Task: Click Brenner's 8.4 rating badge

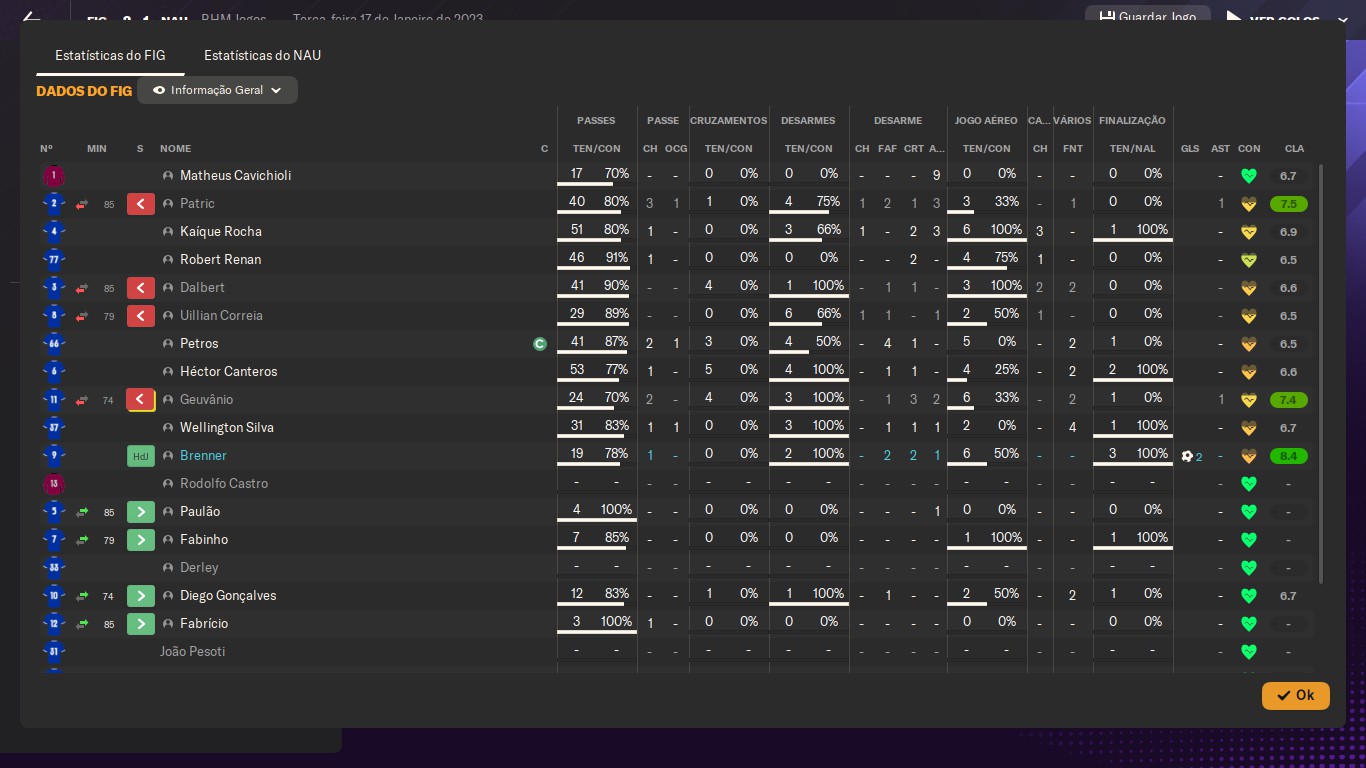Action: pos(1288,456)
